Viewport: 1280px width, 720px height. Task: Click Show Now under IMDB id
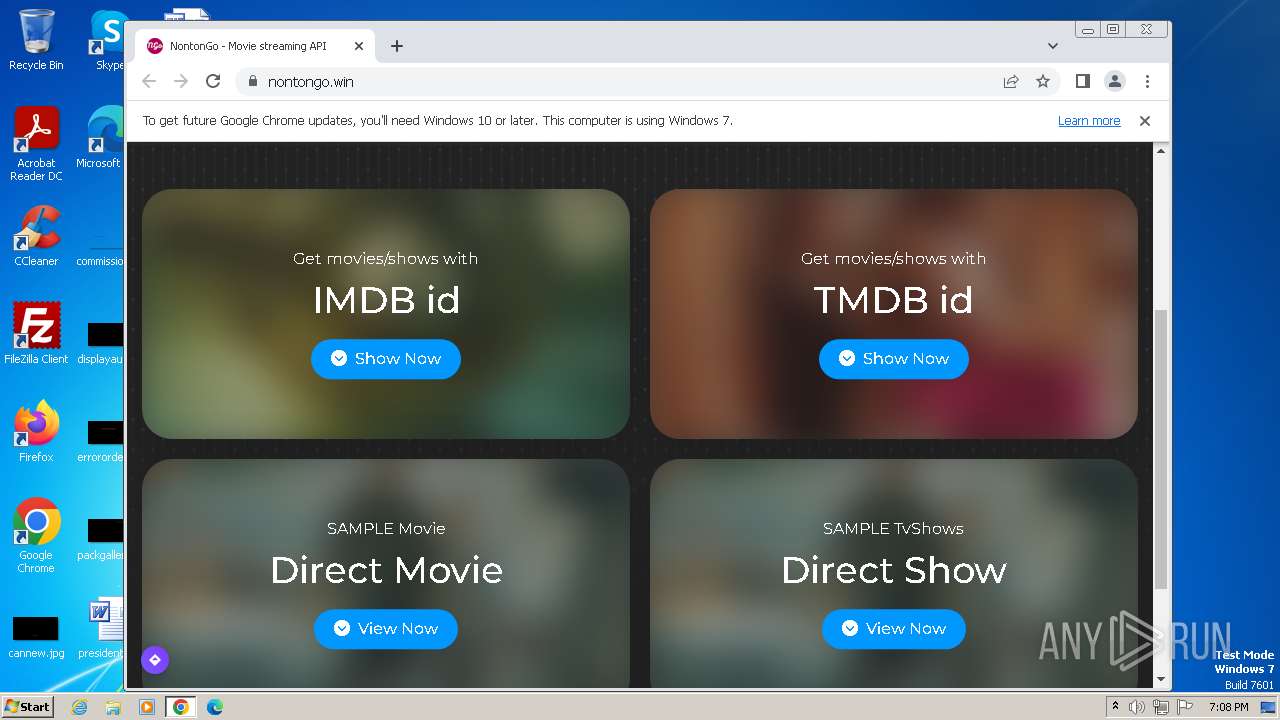386,359
